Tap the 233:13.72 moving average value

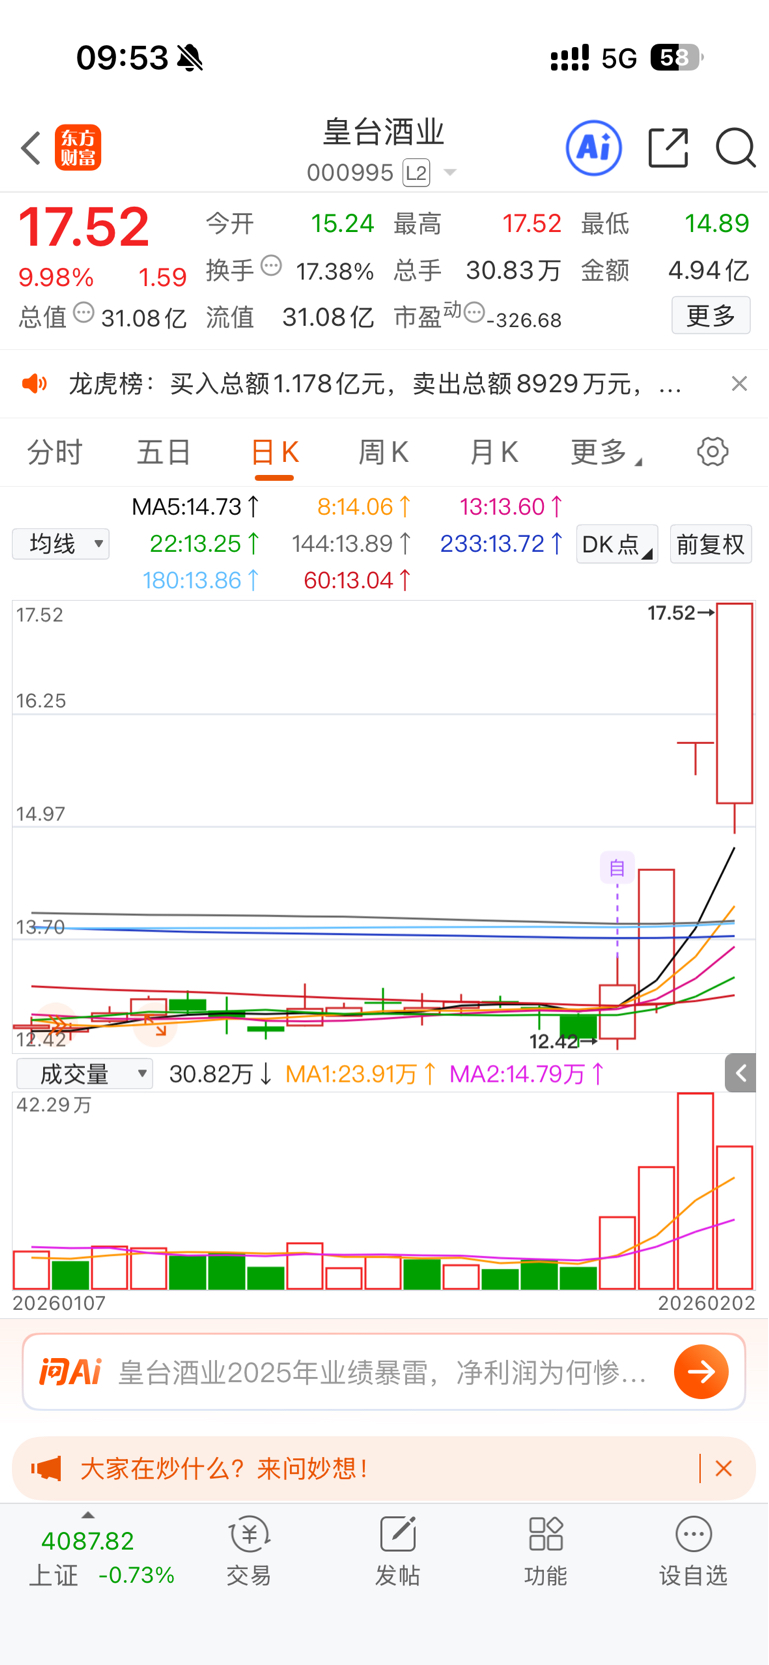point(502,544)
